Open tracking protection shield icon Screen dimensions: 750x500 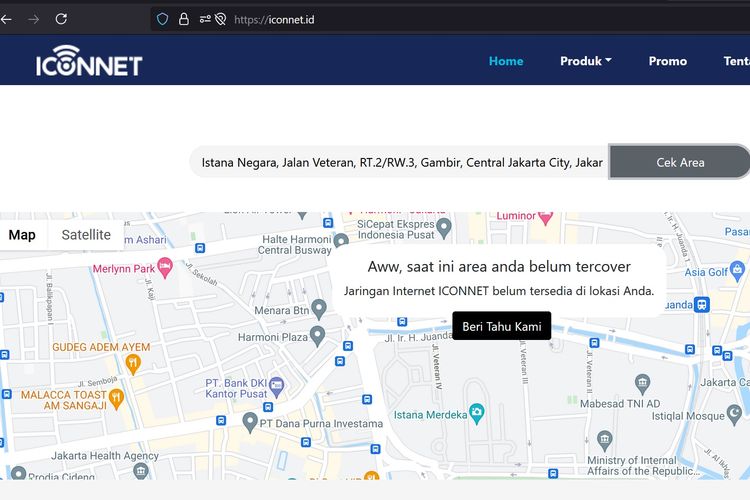click(163, 19)
